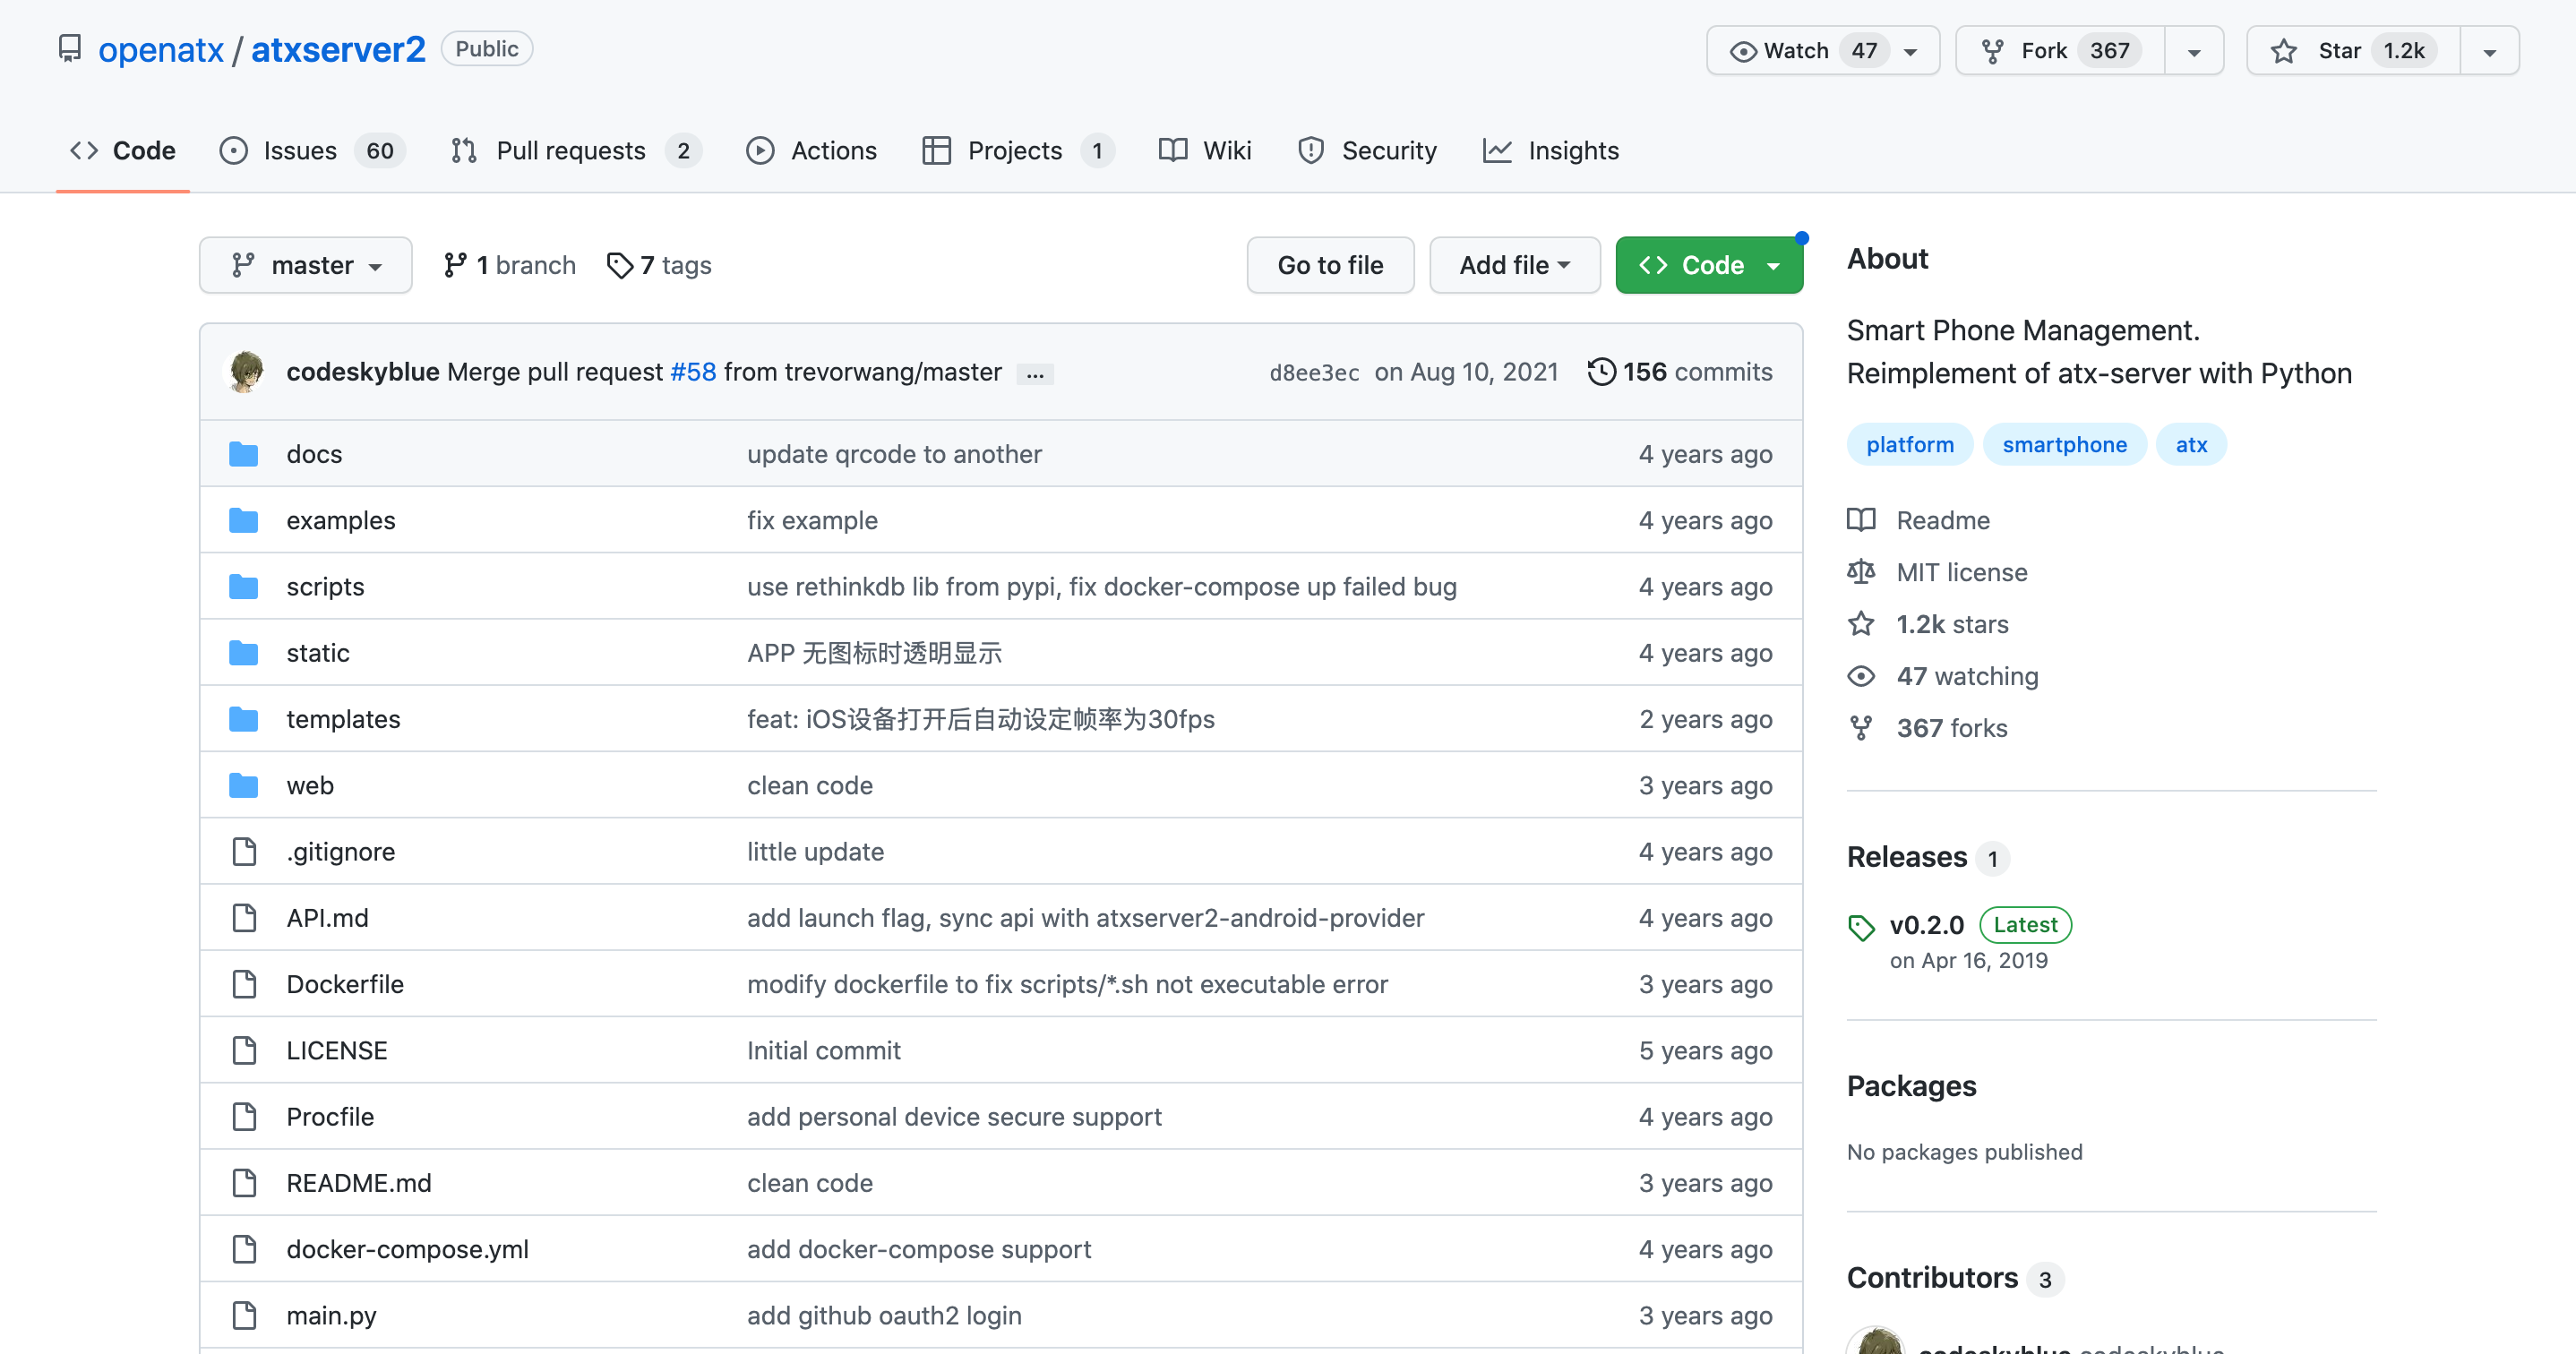Screen dimensions: 2576x1354
Task: Open pull request #58 link
Action: pyautogui.click(x=693, y=371)
